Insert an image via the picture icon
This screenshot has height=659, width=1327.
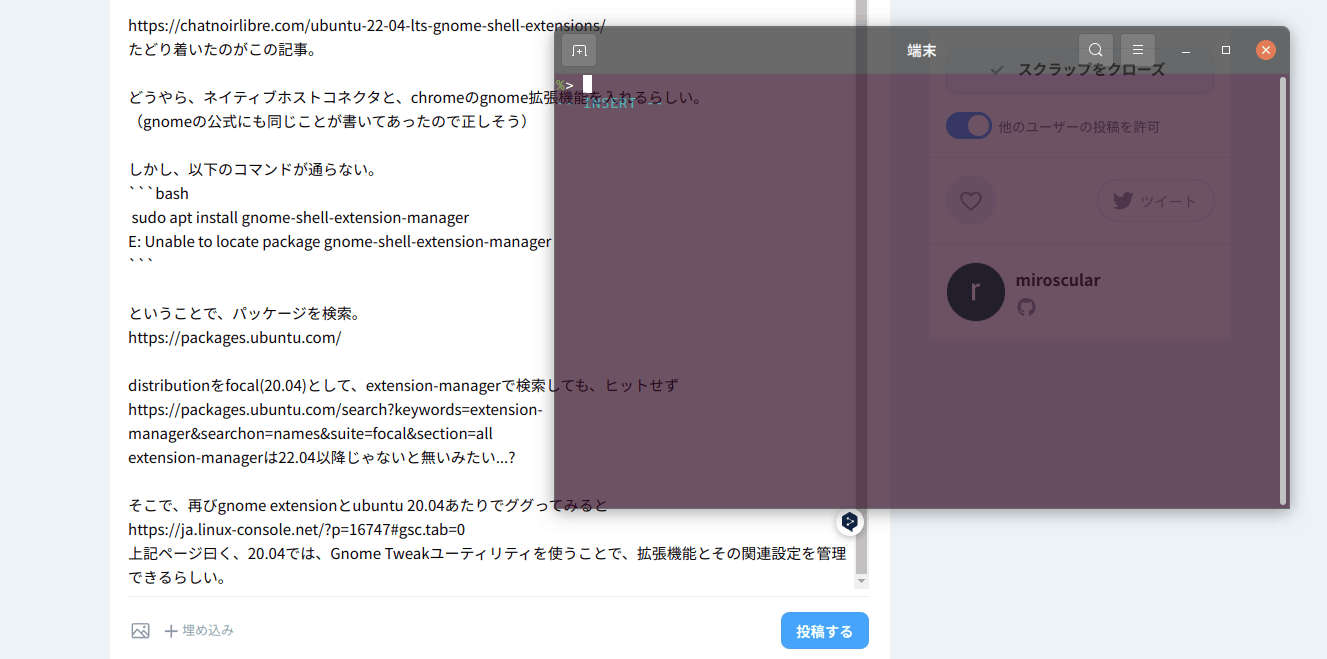click(140, 631)
